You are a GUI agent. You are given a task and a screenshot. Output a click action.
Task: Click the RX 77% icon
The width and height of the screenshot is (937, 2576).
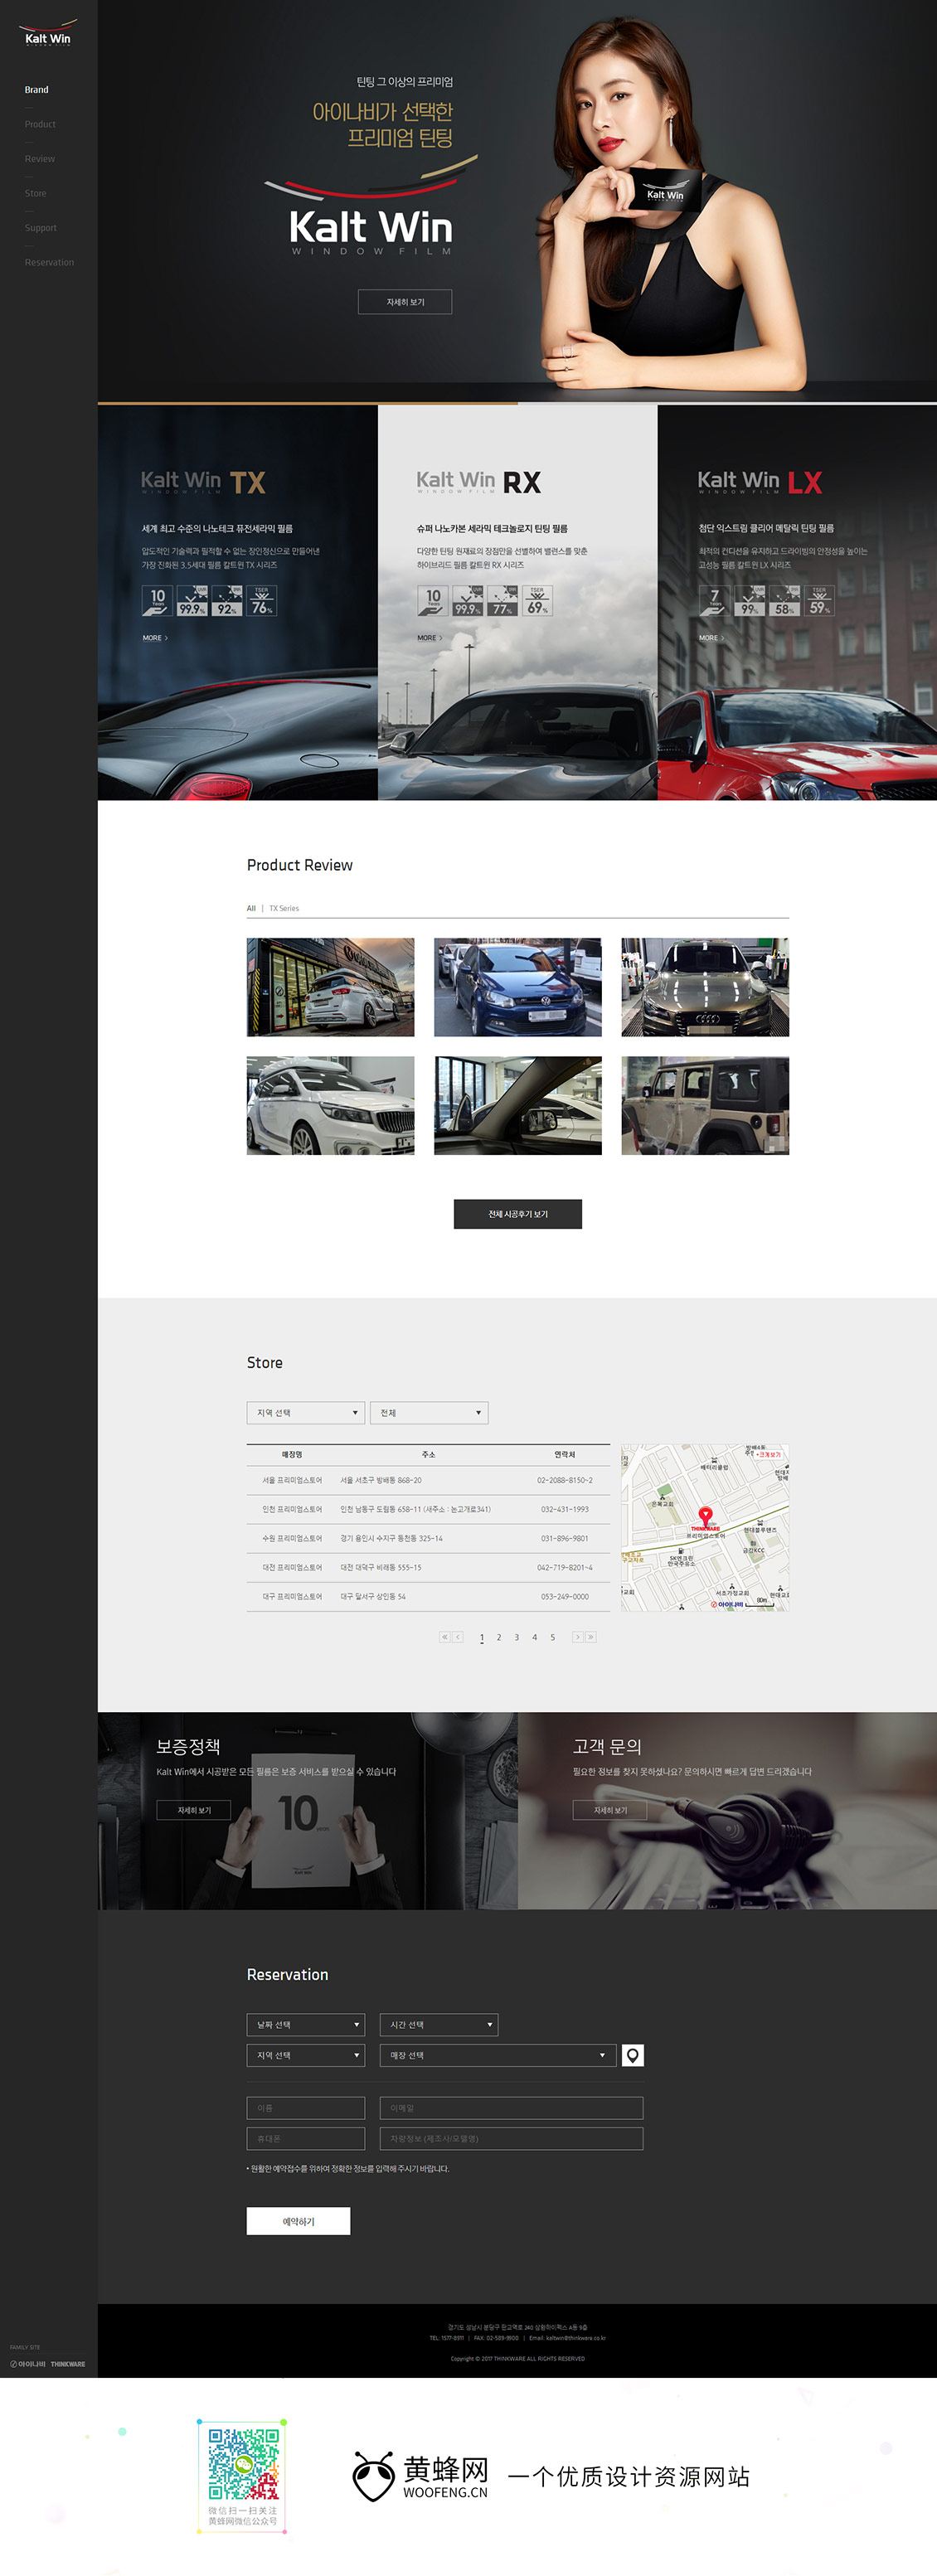coord(503,600)
